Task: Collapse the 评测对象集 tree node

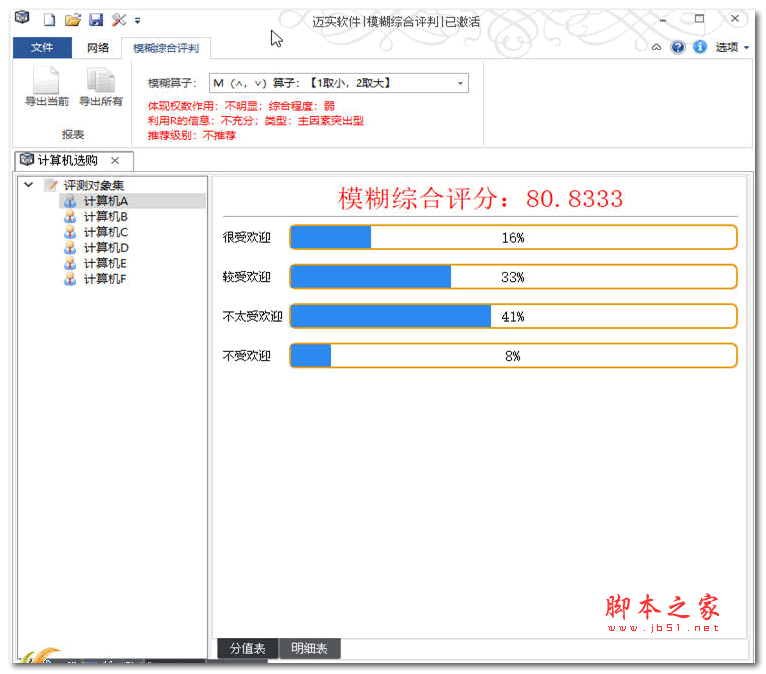Action: tap(28, 185)
